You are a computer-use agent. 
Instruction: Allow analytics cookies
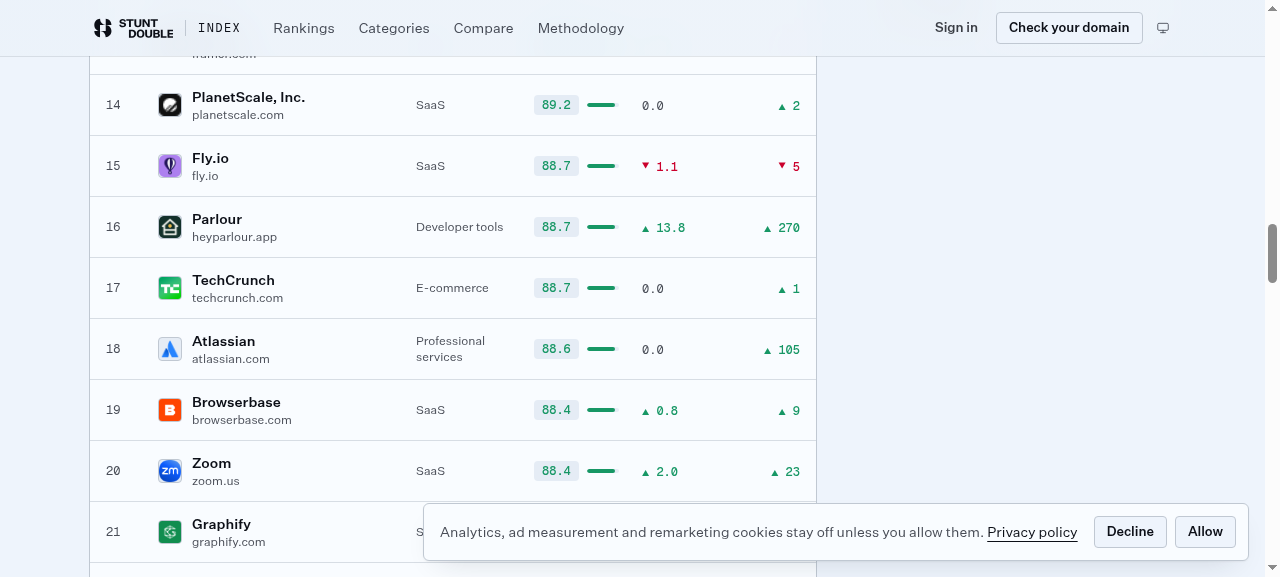coord(1205,532)
